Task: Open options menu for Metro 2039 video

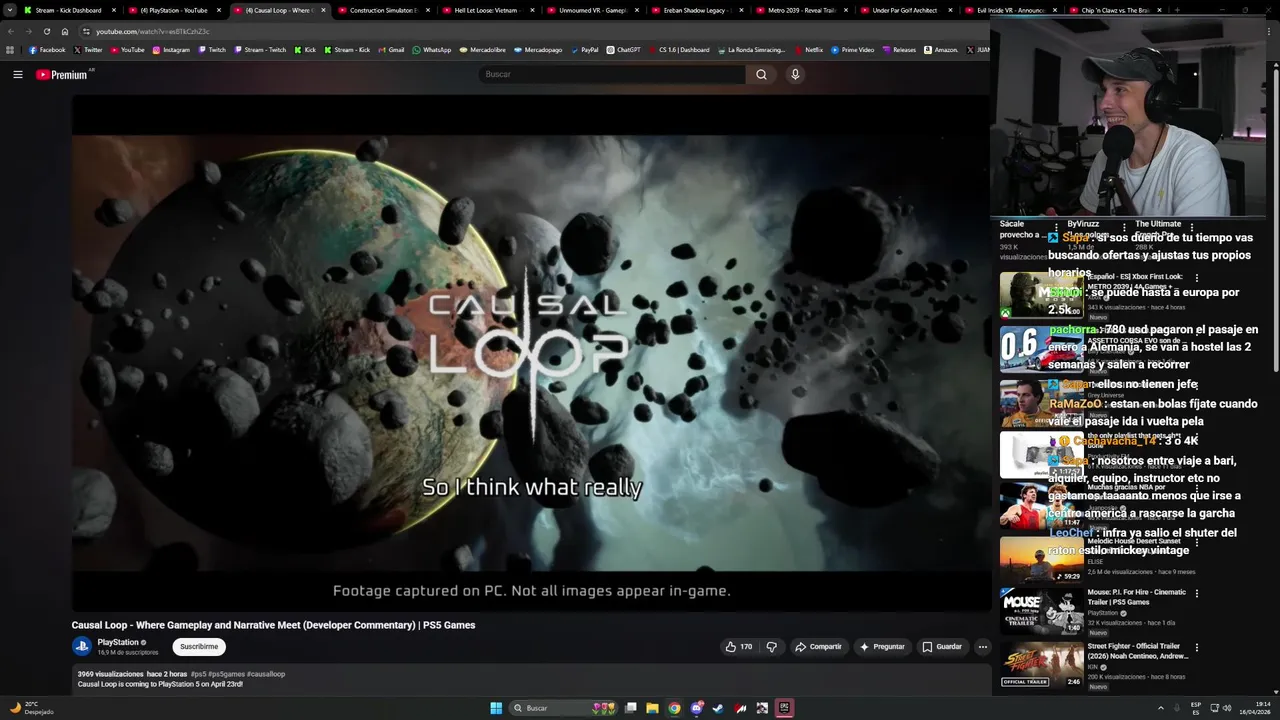Action: pos(1197,278)
